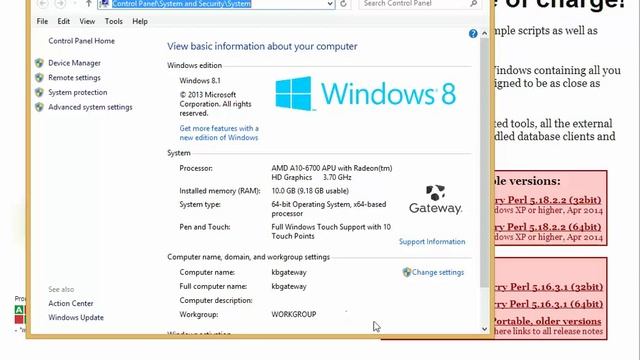Click the 2013 Microsoft Corporation copyright text
This screenshot has height=360, width=640.
point(216,104)
